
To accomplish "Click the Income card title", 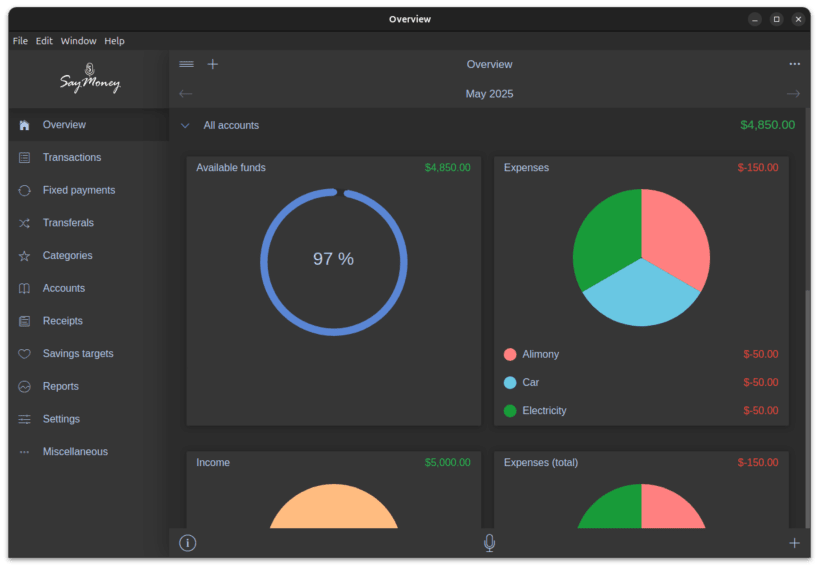I will pos(213,463).
